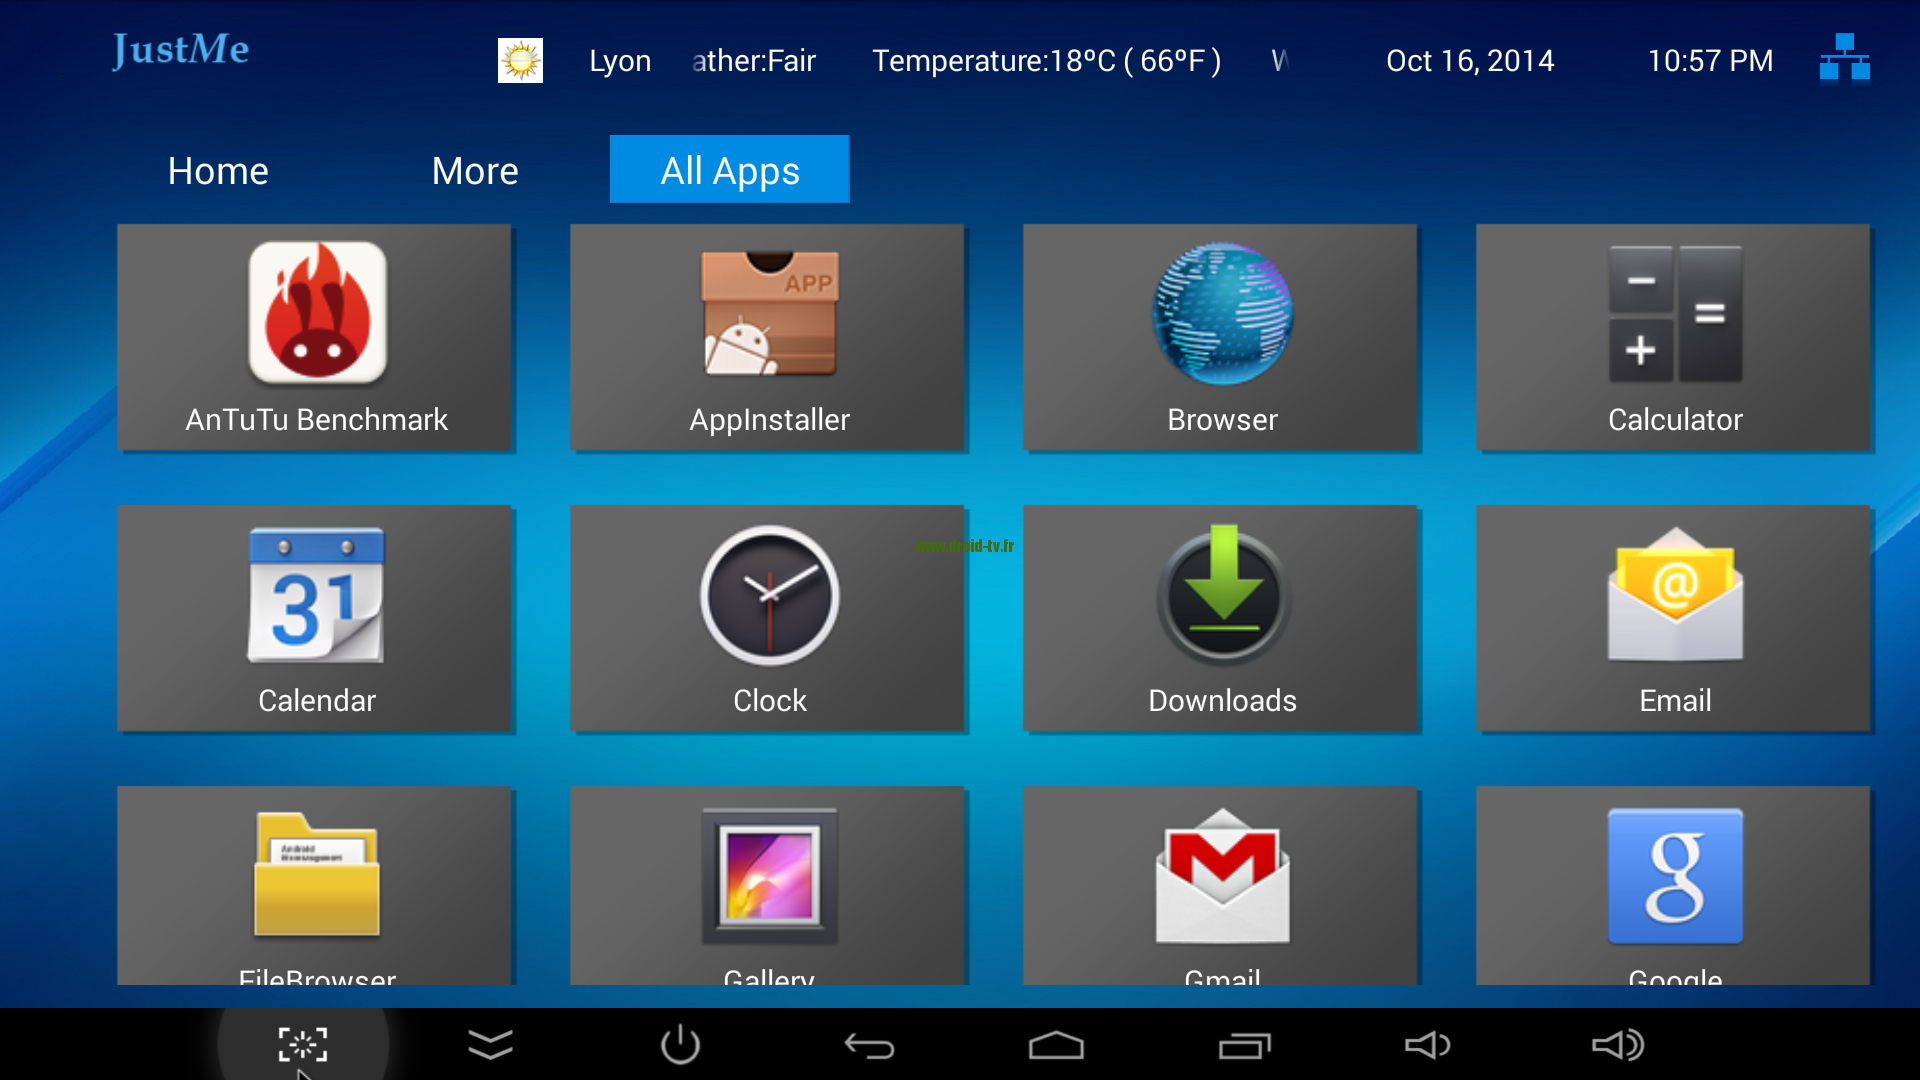Viewport: 1920px width, 1080px height.
Task: Hide the navigation bar with chevrons icon
Action: (490, 1045)
